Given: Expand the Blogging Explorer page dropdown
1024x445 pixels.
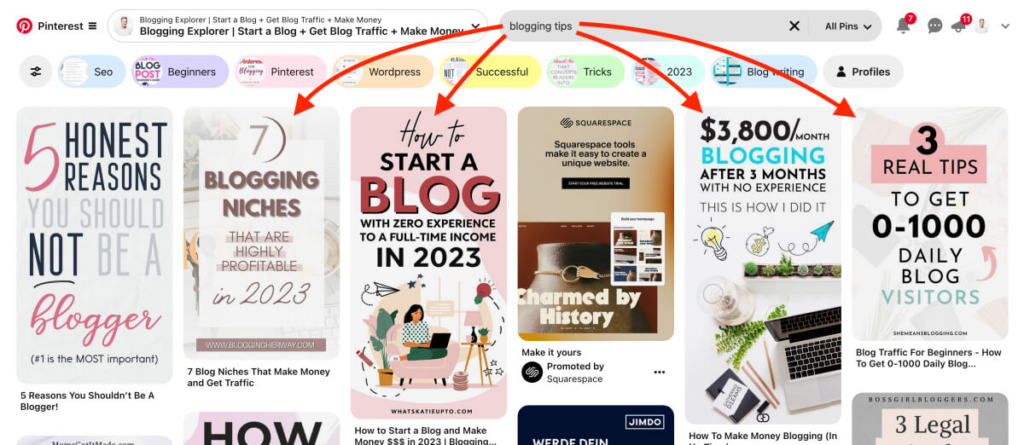Looking at the screenshot, I should (x=476, y=26).
